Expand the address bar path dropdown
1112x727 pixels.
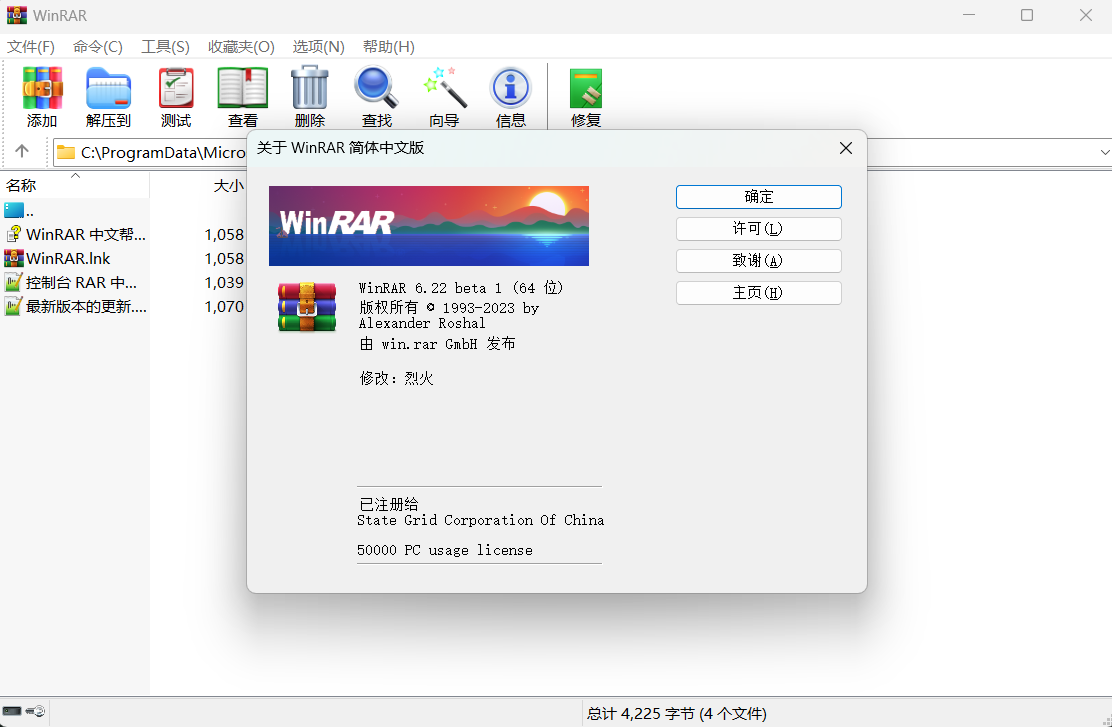[1105, 152]
